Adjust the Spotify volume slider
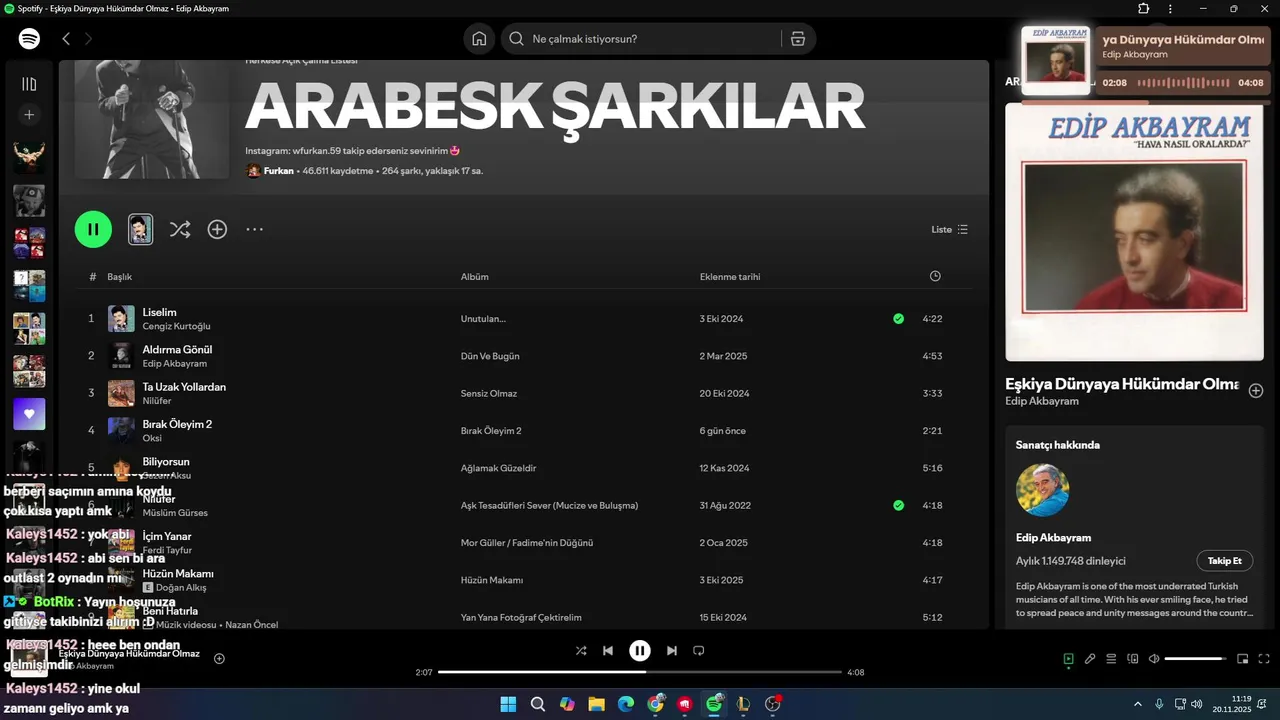 coord(1196,659)
